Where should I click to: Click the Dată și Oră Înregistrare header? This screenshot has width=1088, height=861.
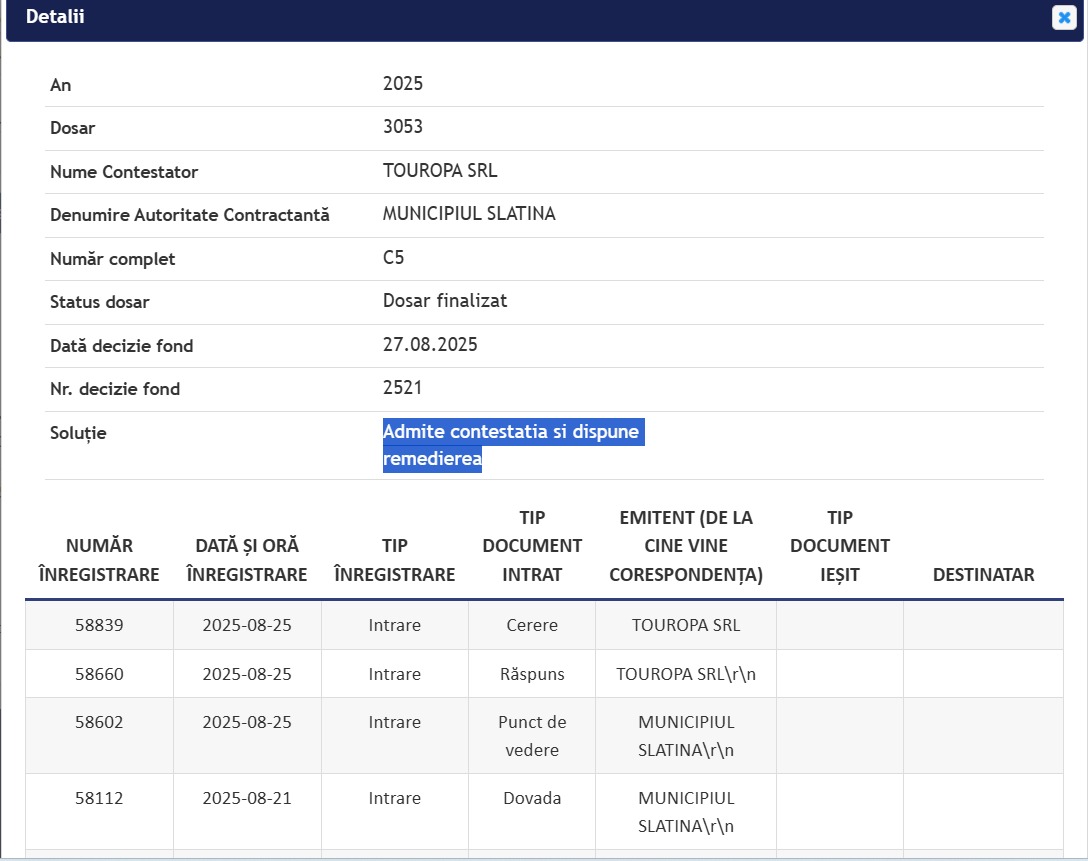247,560
